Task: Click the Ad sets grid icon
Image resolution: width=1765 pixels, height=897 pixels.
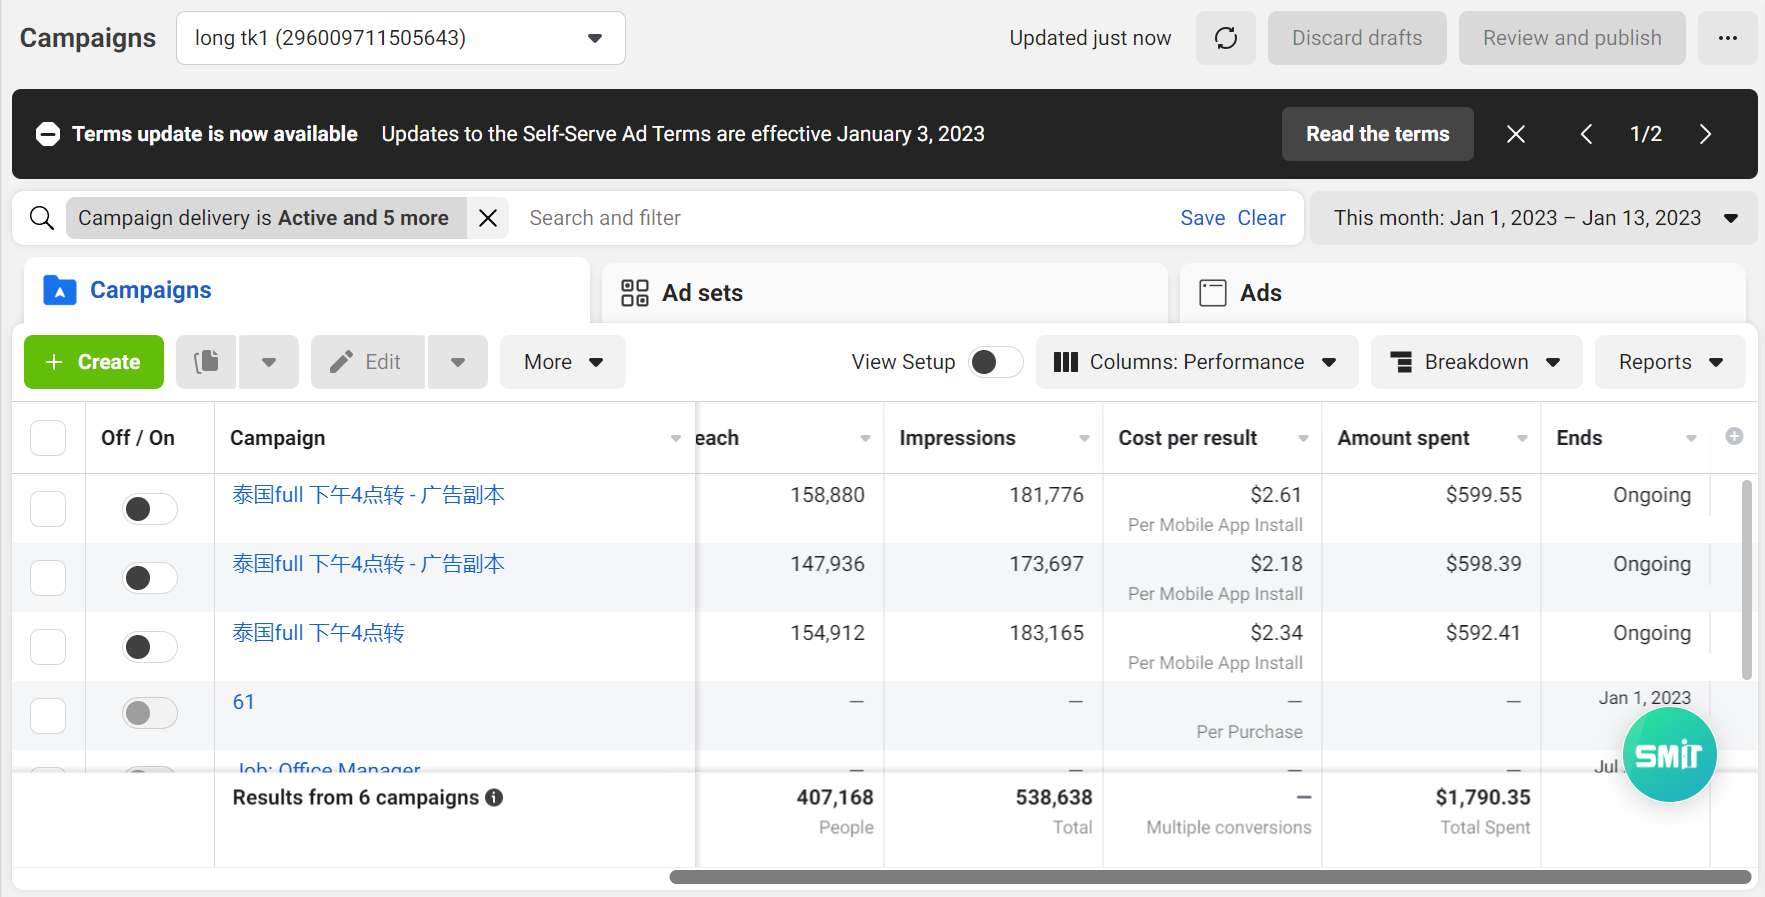Action: point(635,293)
